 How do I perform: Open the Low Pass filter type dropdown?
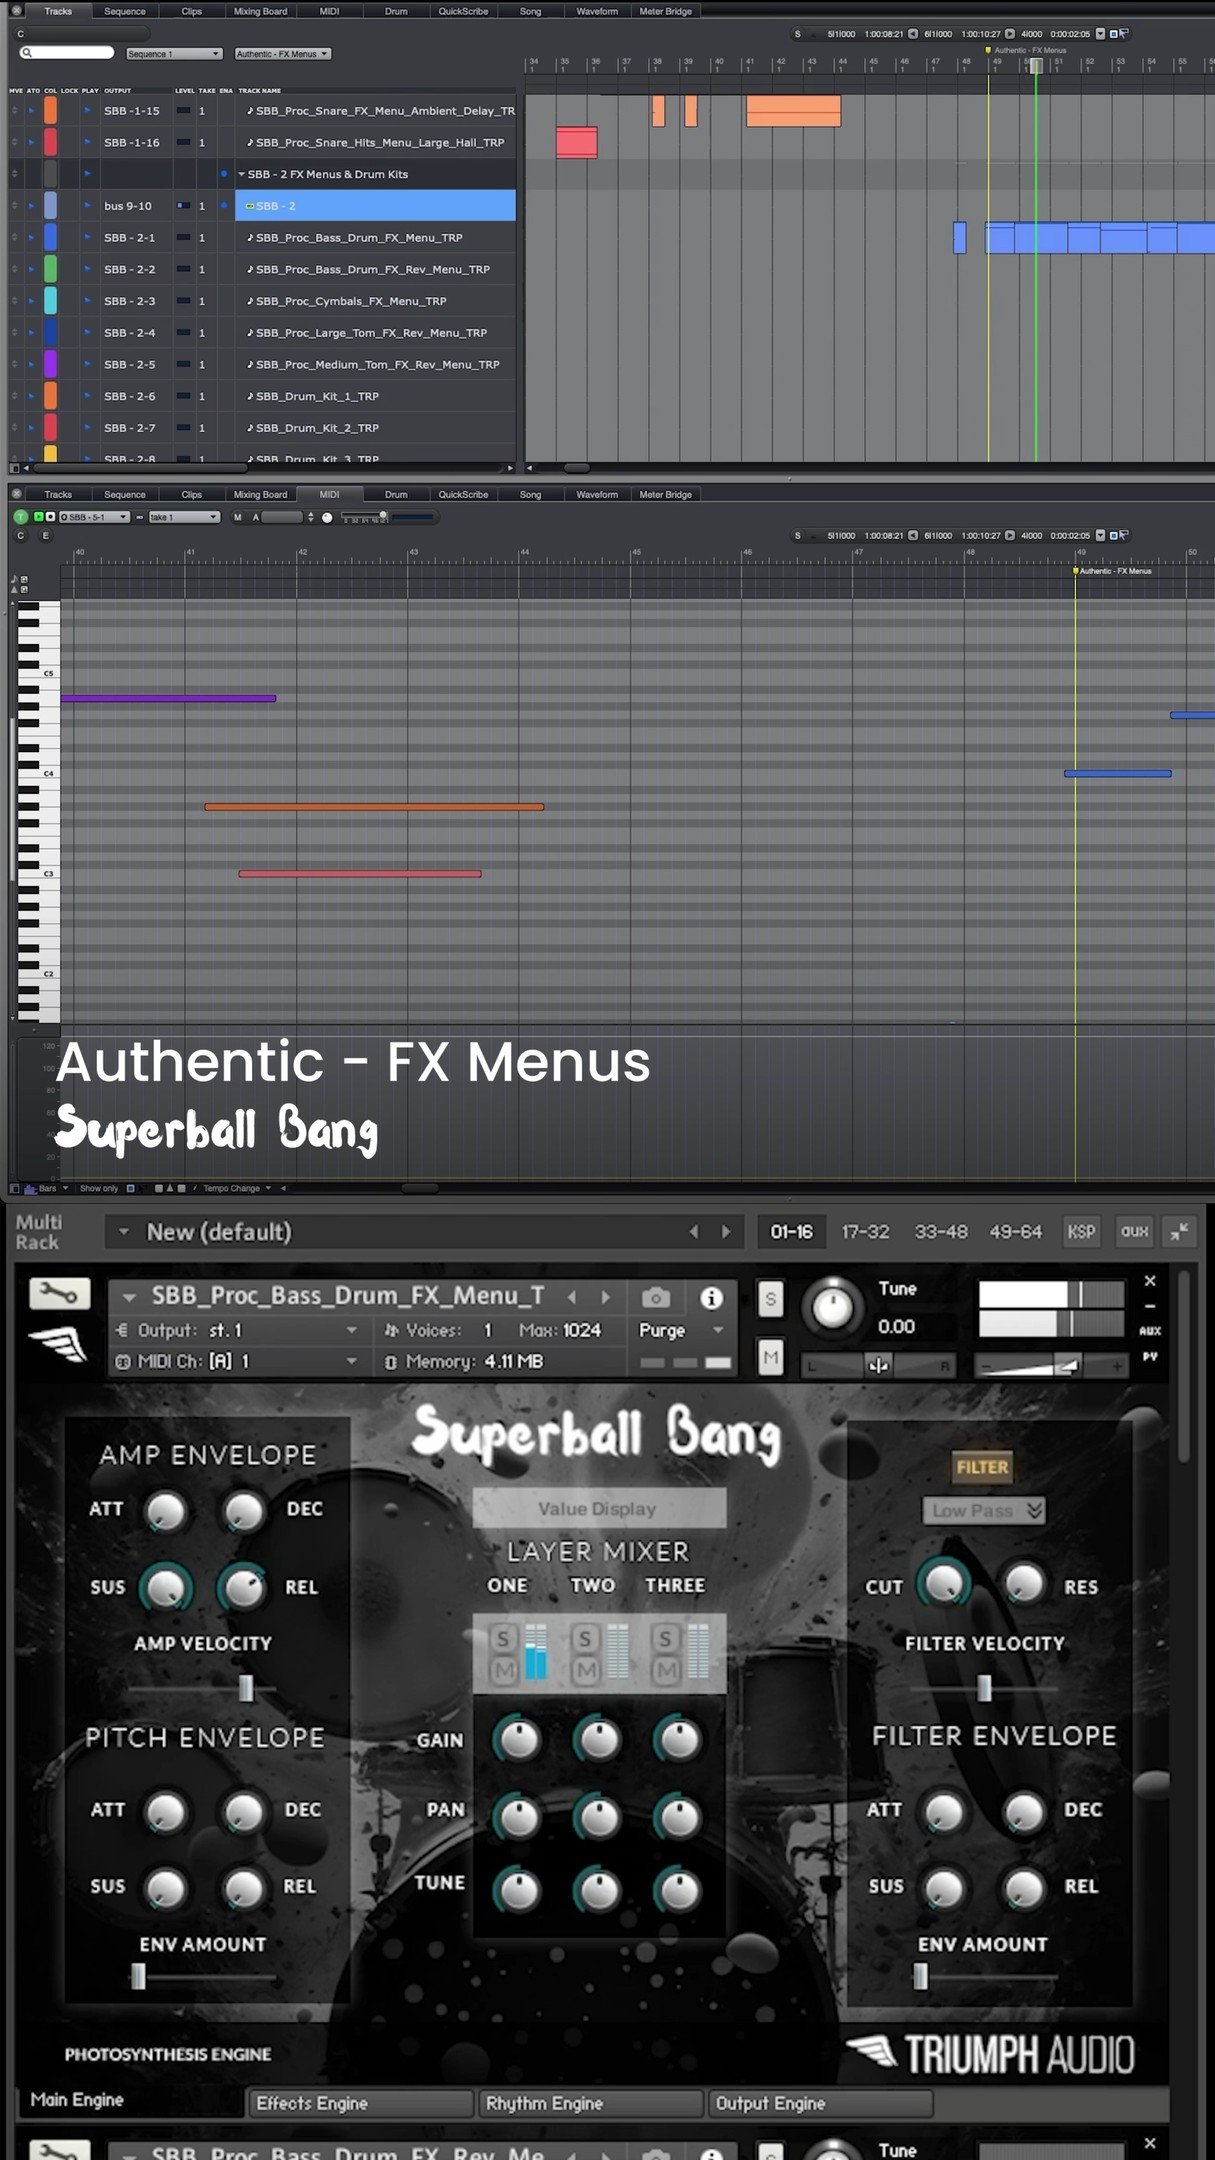(x=984, y=1510)
